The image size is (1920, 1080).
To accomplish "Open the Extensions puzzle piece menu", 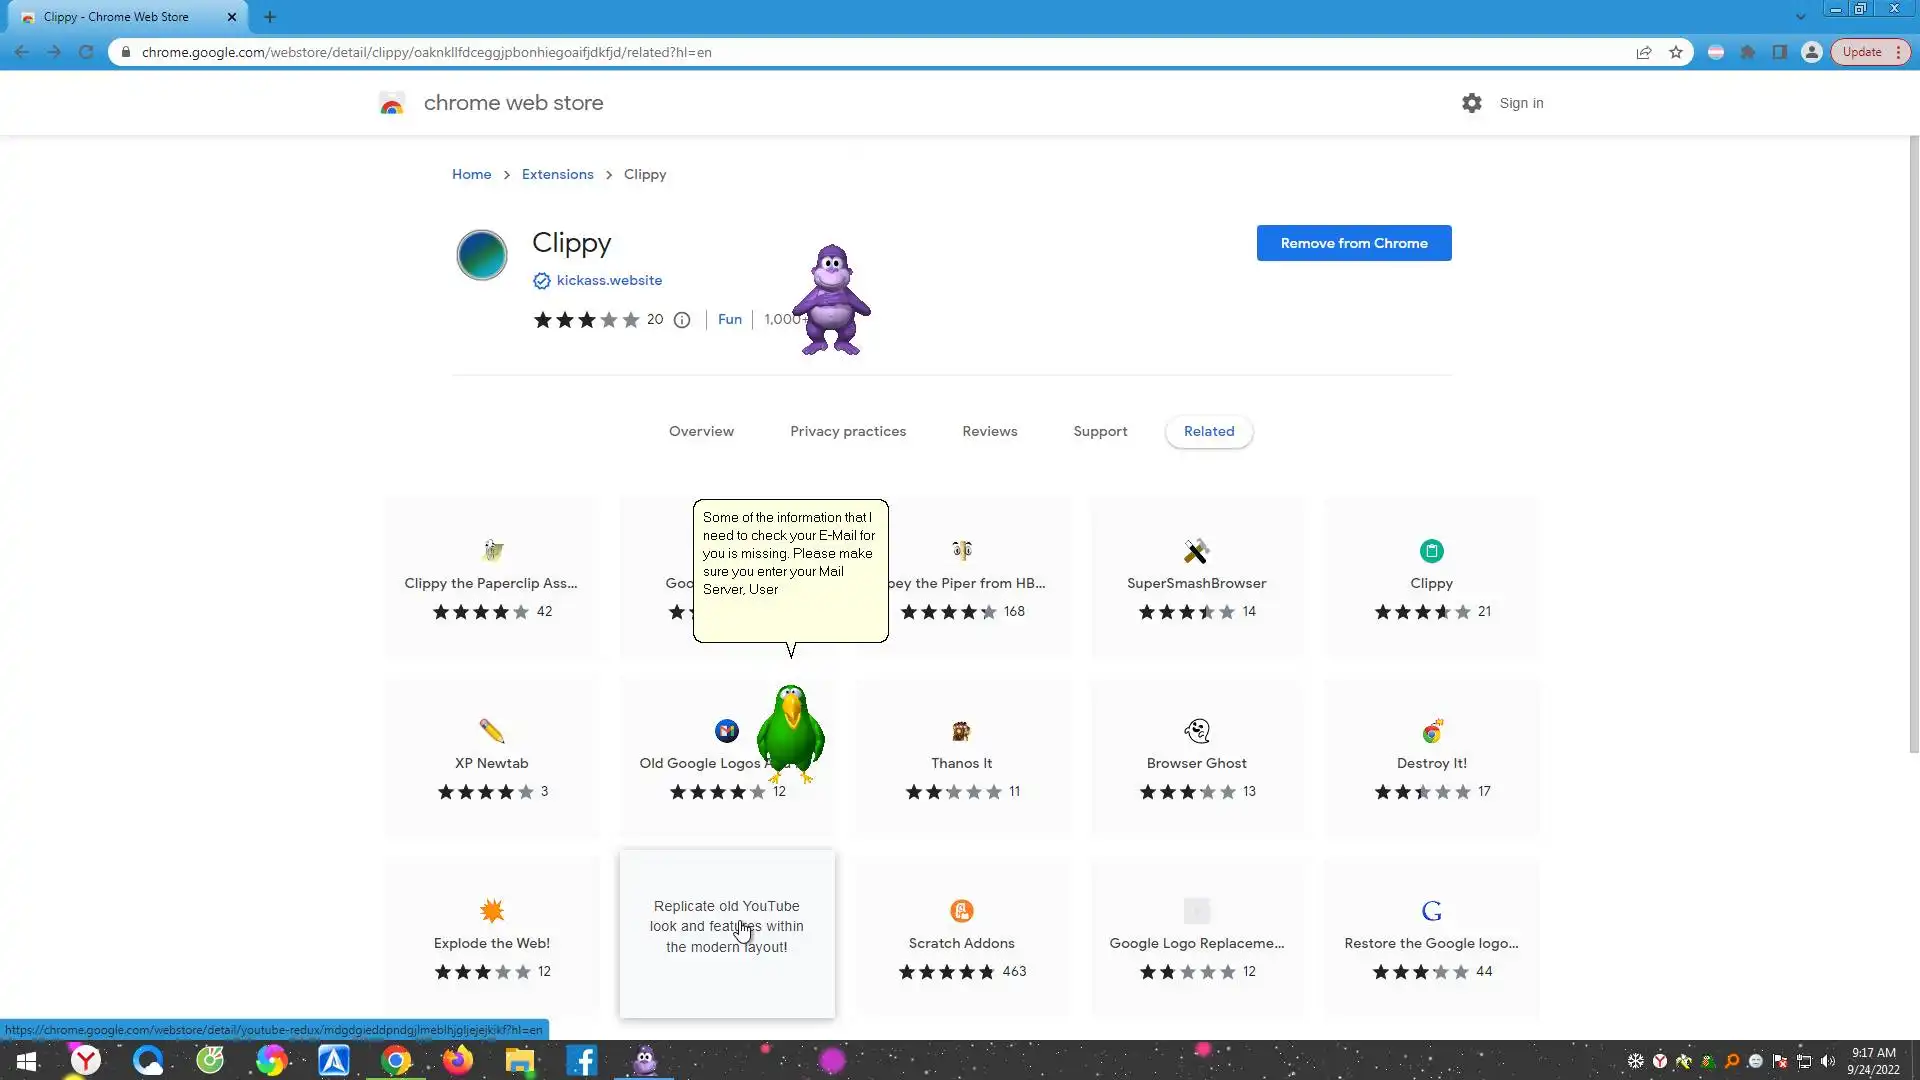I will (1748, 52).
